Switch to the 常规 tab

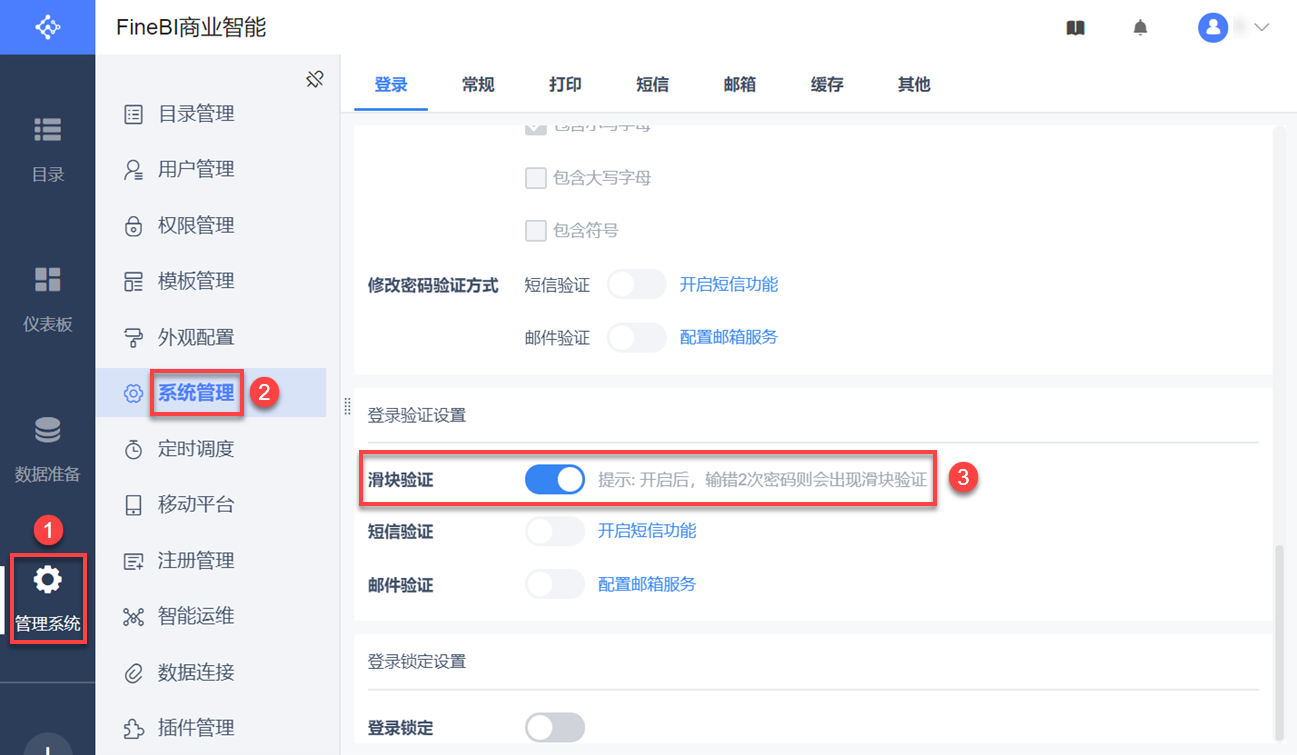pos(478,85)
